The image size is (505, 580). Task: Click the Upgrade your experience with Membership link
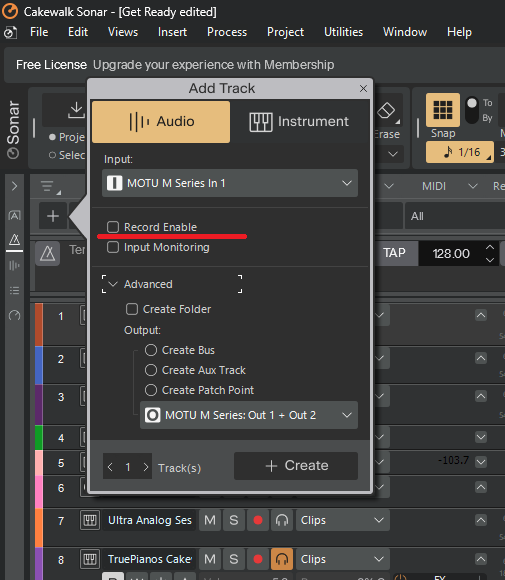pyautogui.click(x=213, y=65)
